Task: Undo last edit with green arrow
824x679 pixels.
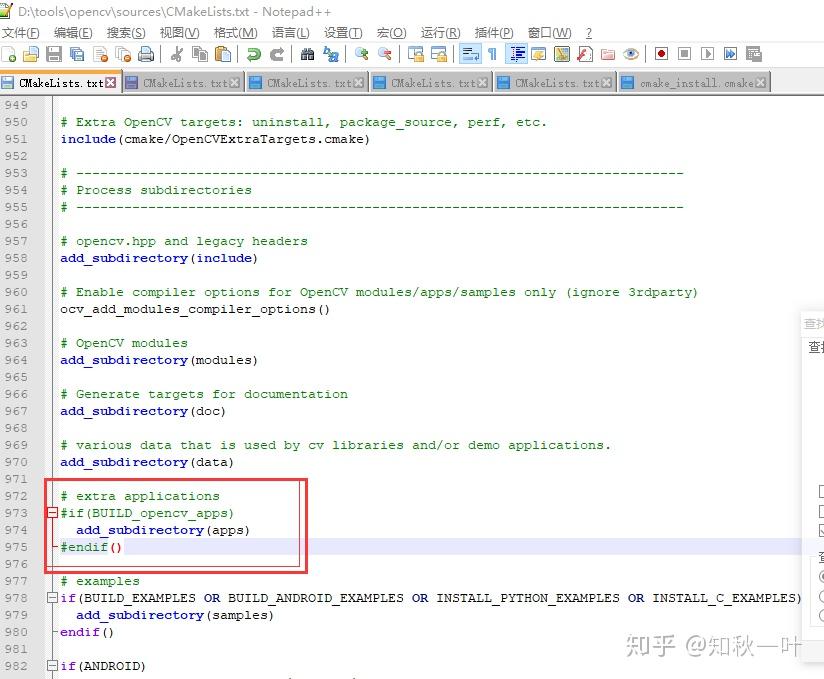Action: (254, 54)
